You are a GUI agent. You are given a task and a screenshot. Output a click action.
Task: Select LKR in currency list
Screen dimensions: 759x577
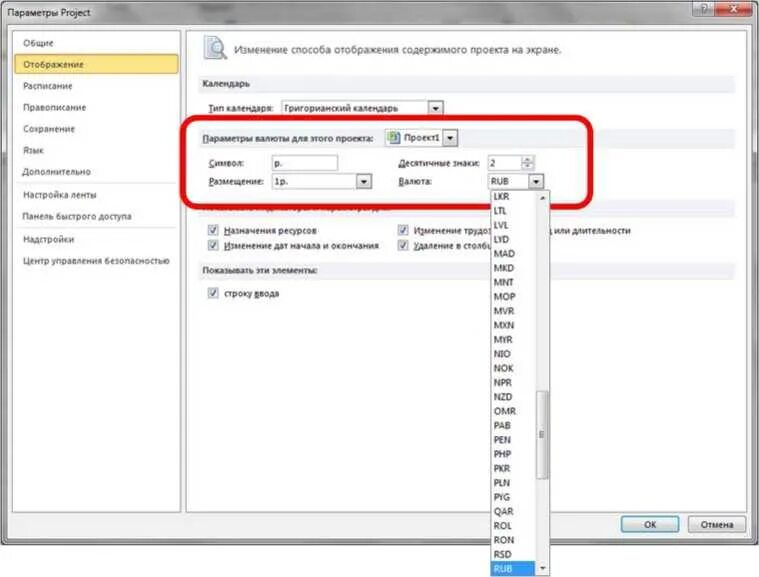[x=513, y=197]
